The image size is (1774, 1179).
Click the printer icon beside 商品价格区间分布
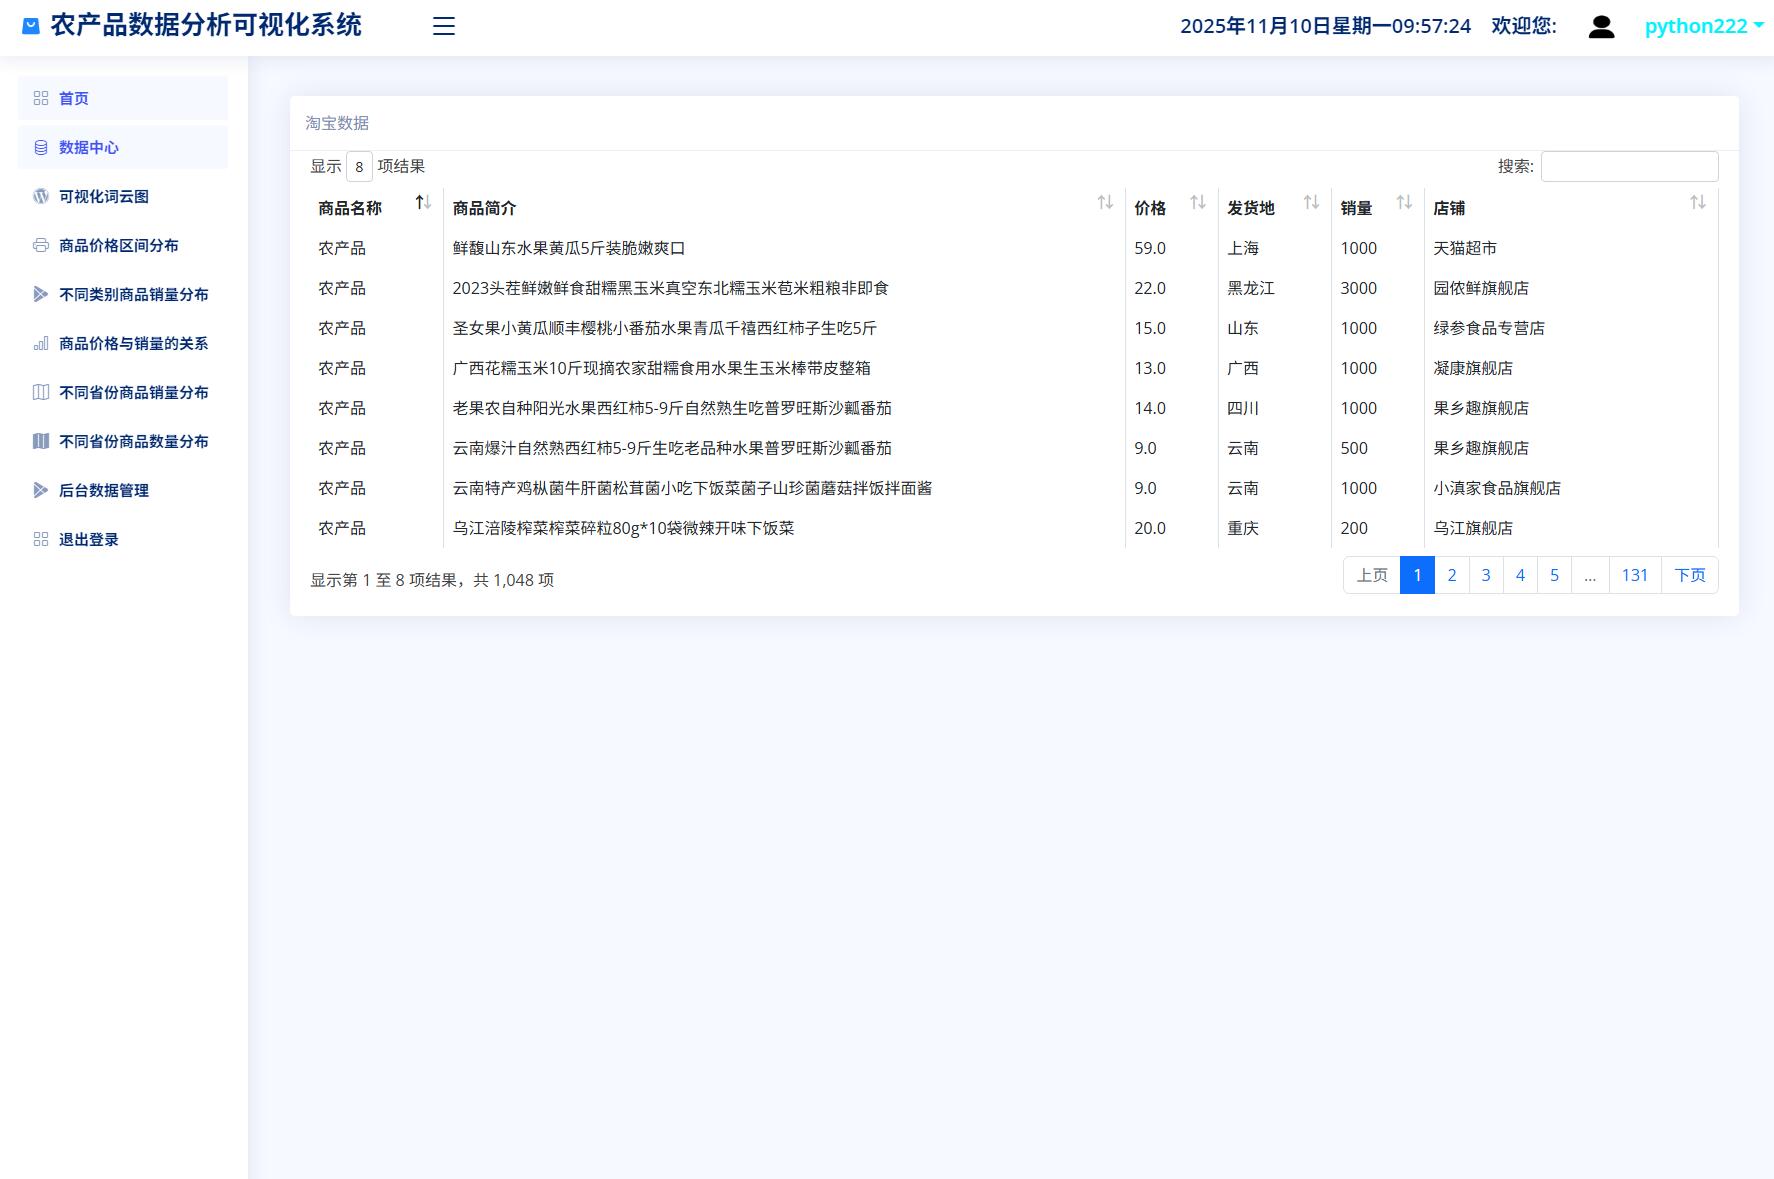(x=41, y=245)
